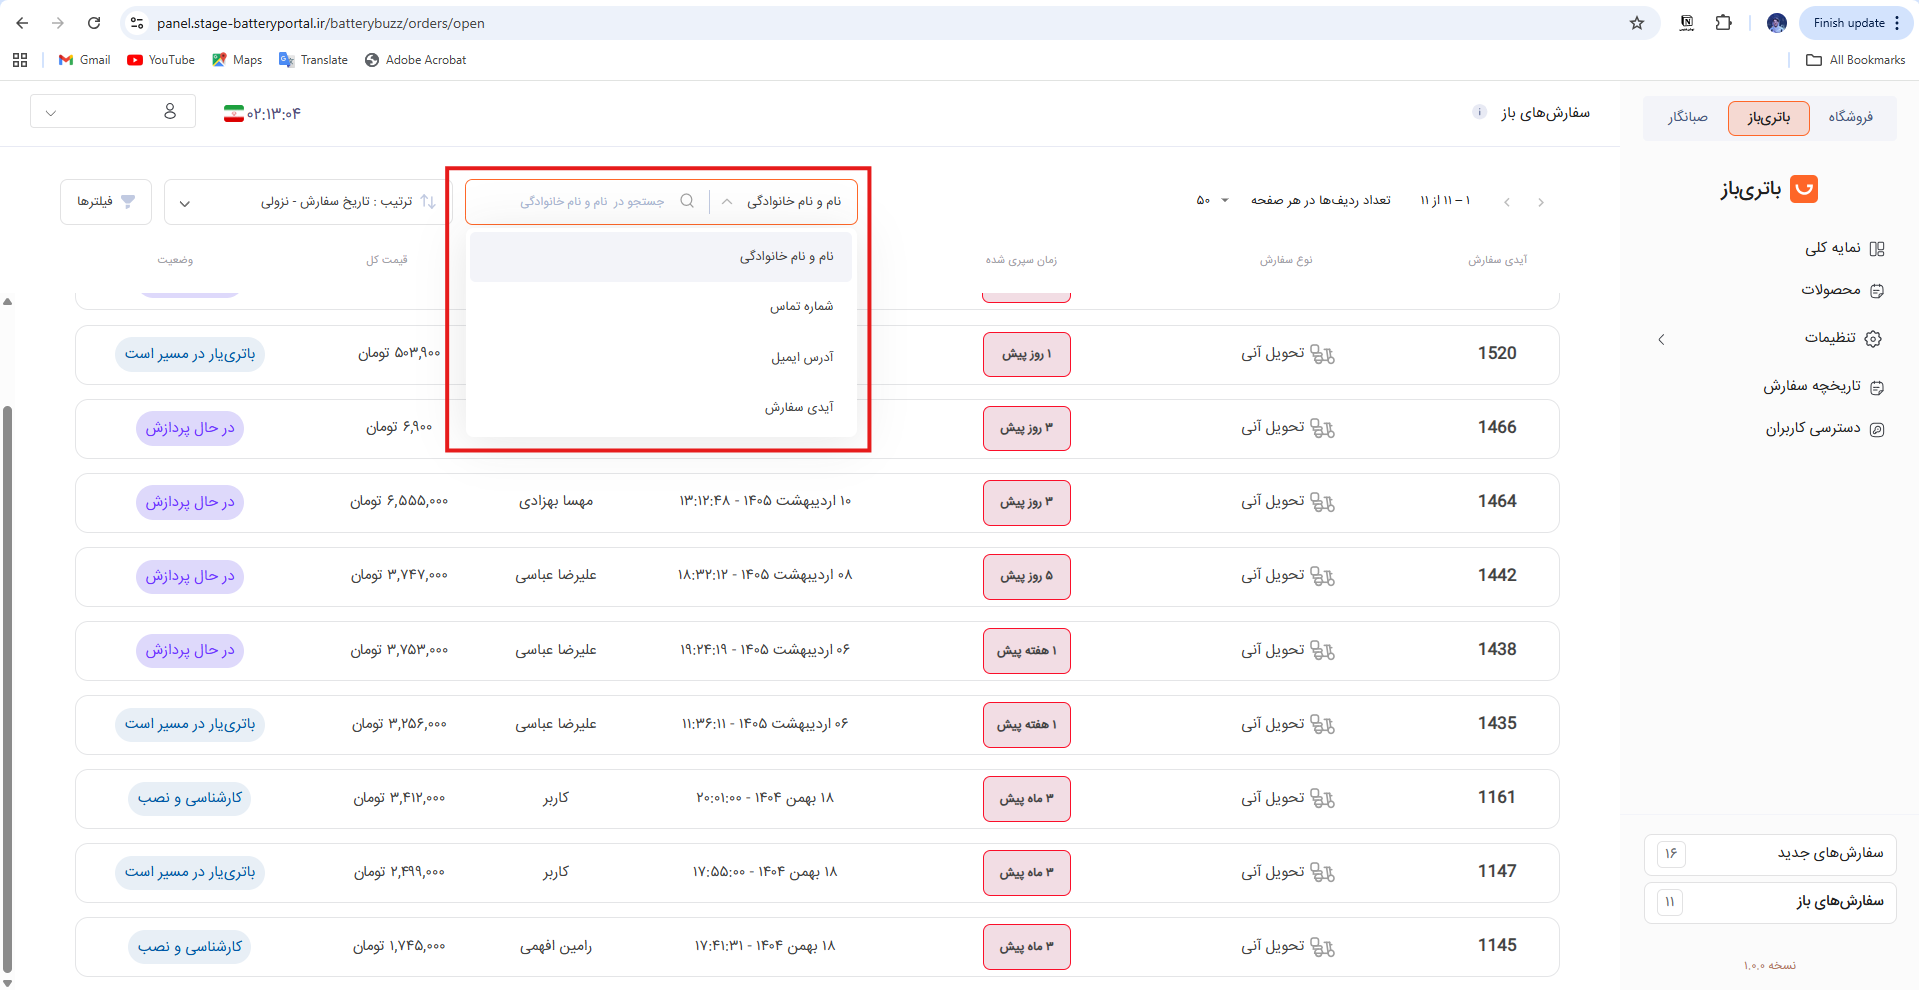This screenshot has height=990, width=1919.
Task: Go to the previous page chevron
Action: [1541, 202]
